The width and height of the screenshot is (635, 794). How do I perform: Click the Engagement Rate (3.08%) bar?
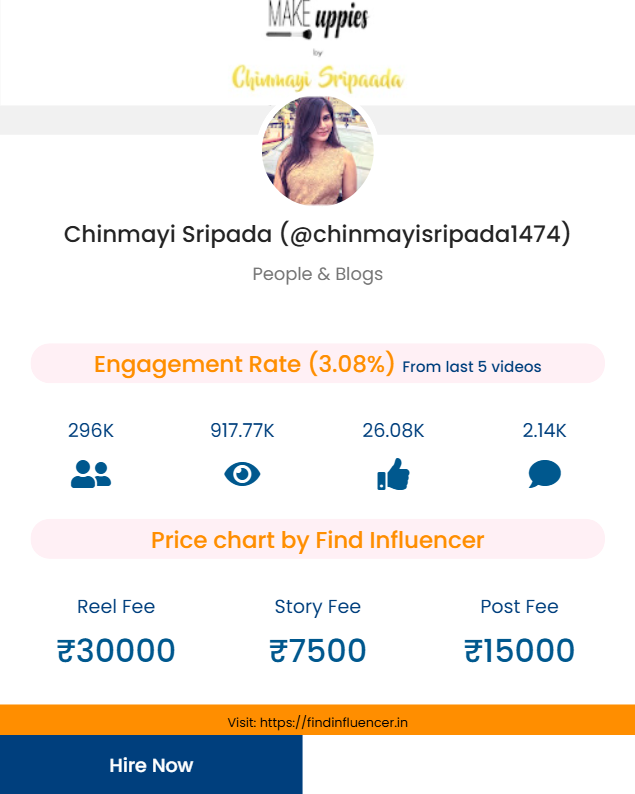(244, 364)
